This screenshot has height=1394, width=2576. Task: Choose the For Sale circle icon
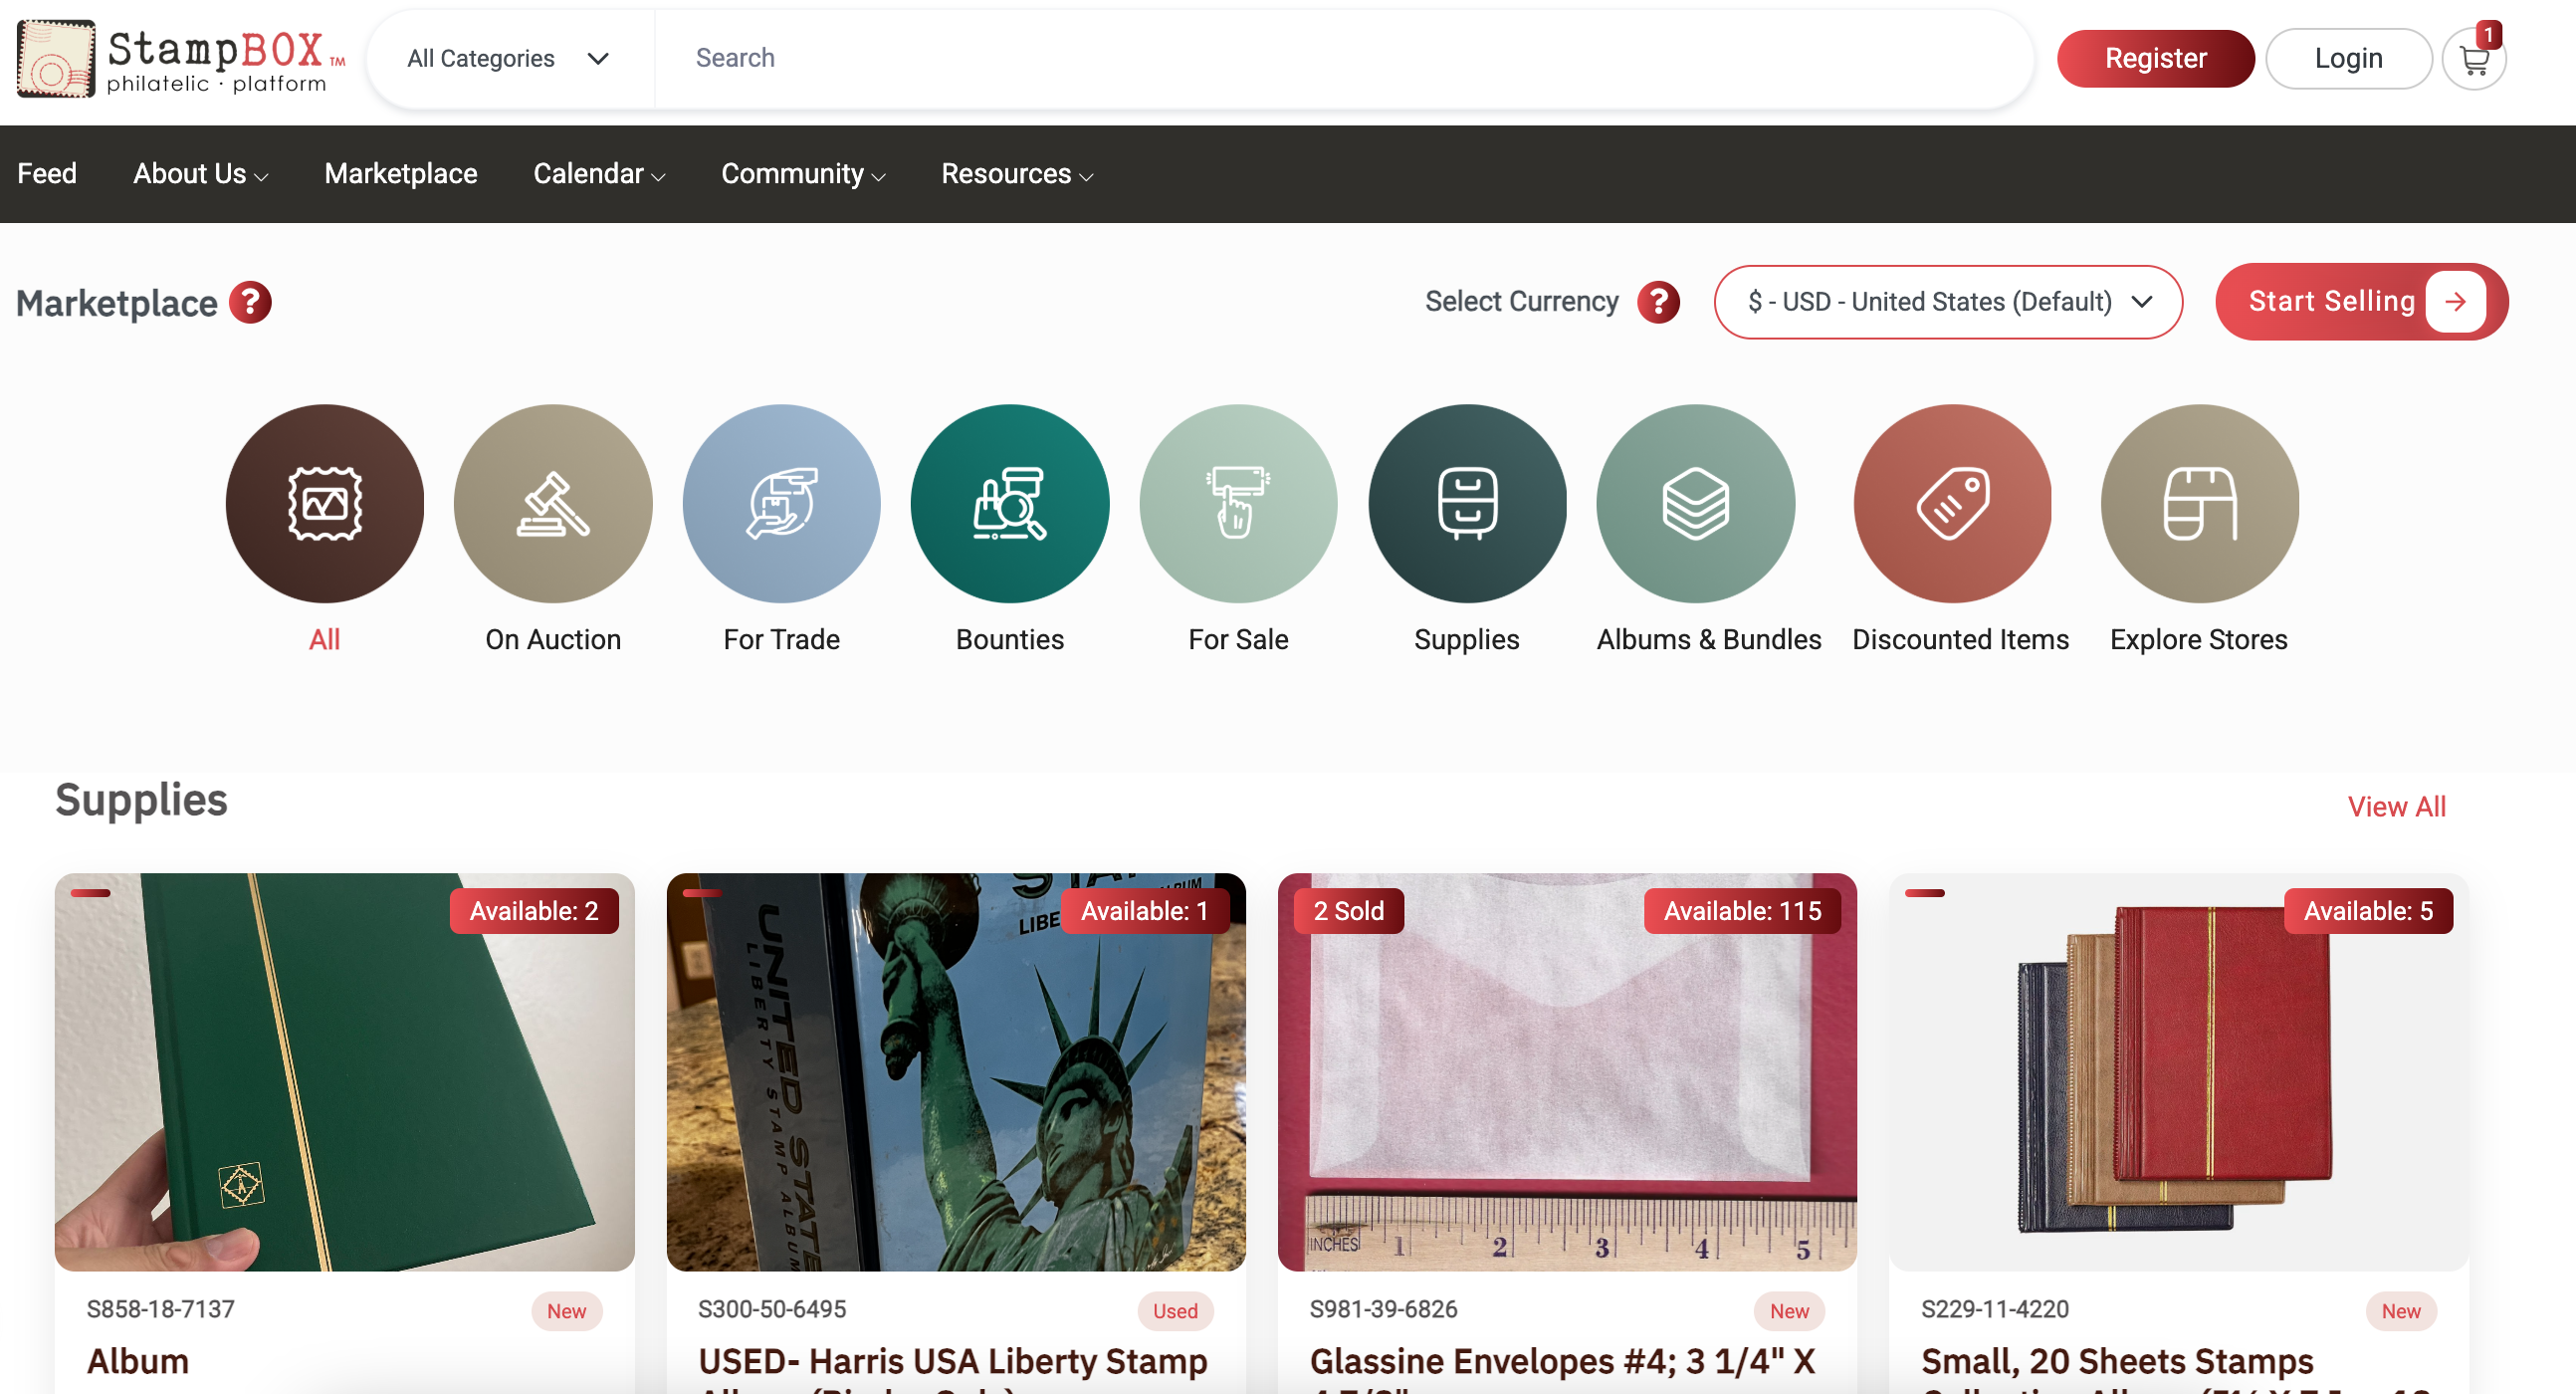1238,503
